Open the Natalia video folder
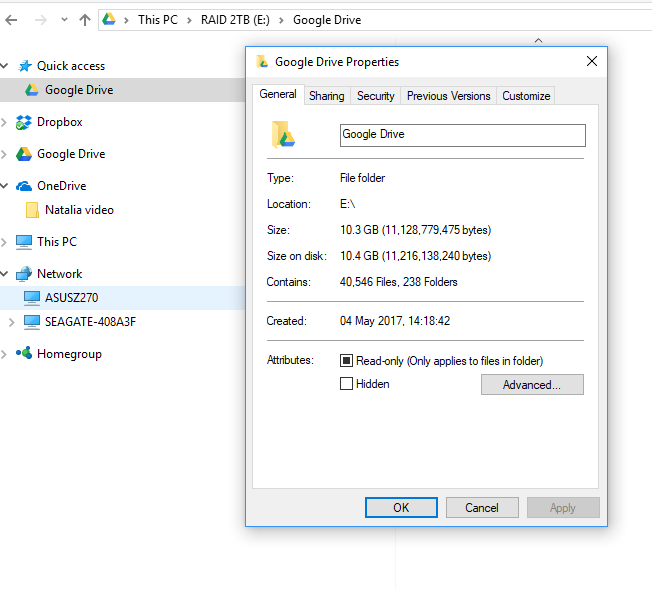 click(79, 210)
